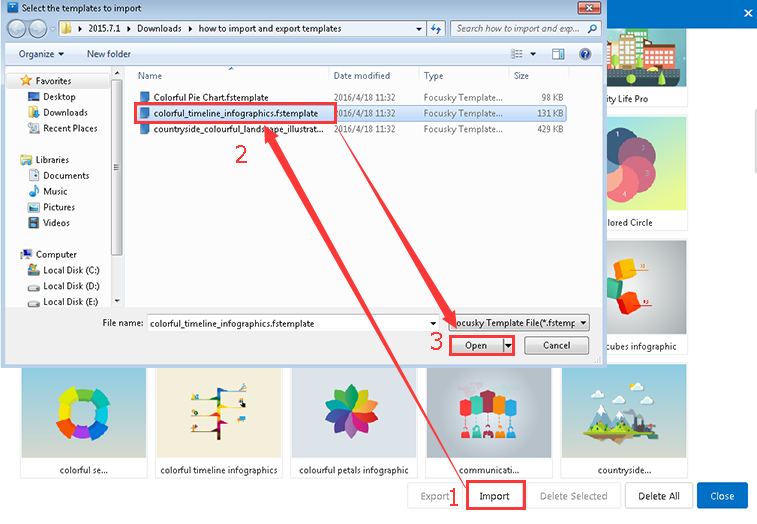The image size is (757, 524).
Task: Click the Forward navigation arrow in file dialog
Action: coord(38,29)
